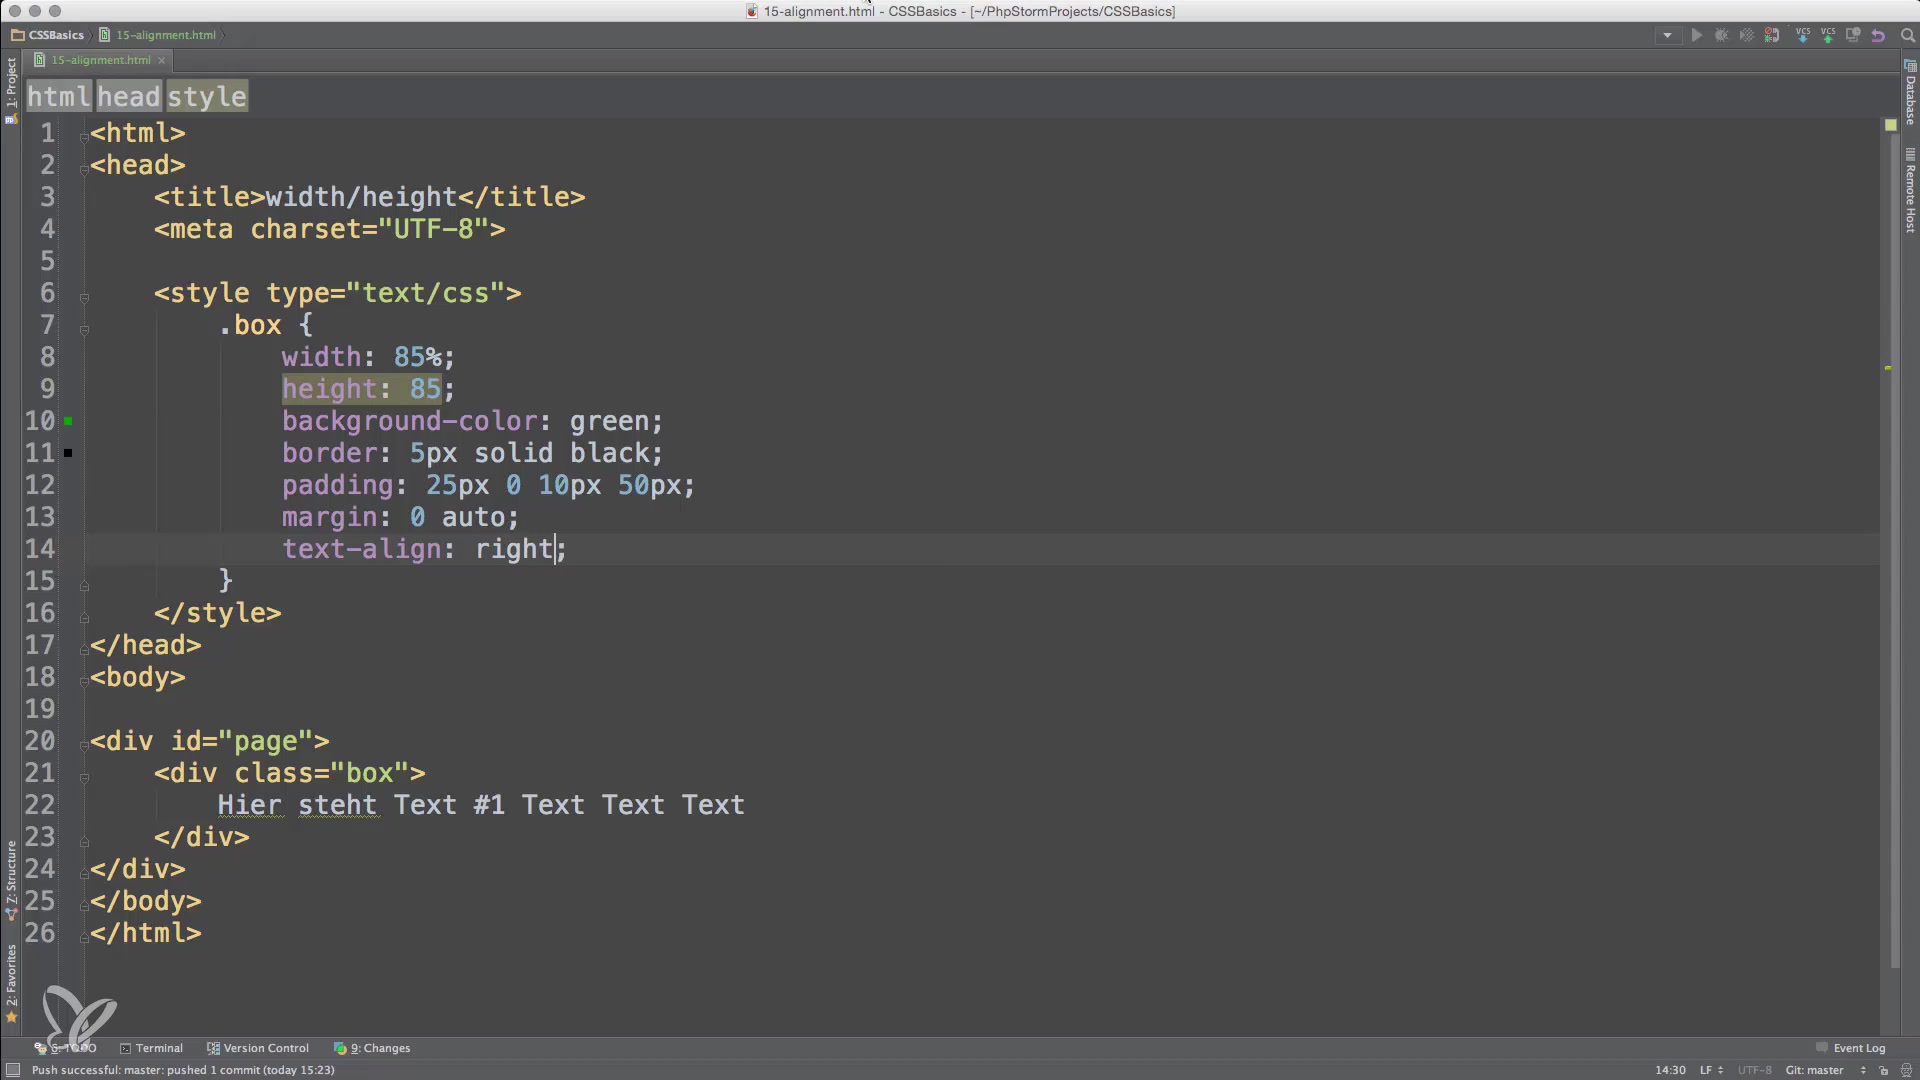Open Search Everywhere magnifier icon
This screenshot has width=1920, height=1080.
point(1907,35)
